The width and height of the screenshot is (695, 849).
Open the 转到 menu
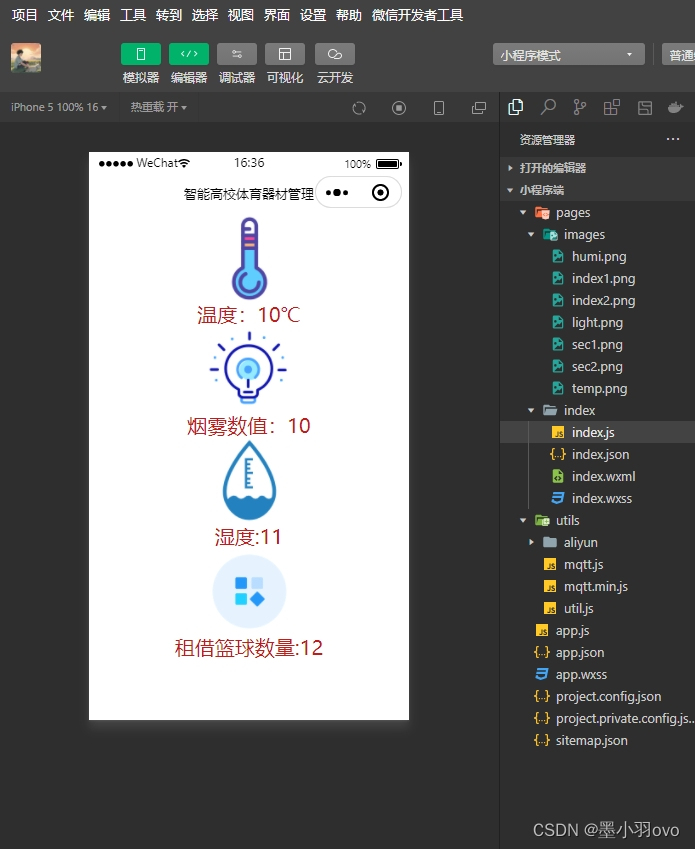(169, 15)
